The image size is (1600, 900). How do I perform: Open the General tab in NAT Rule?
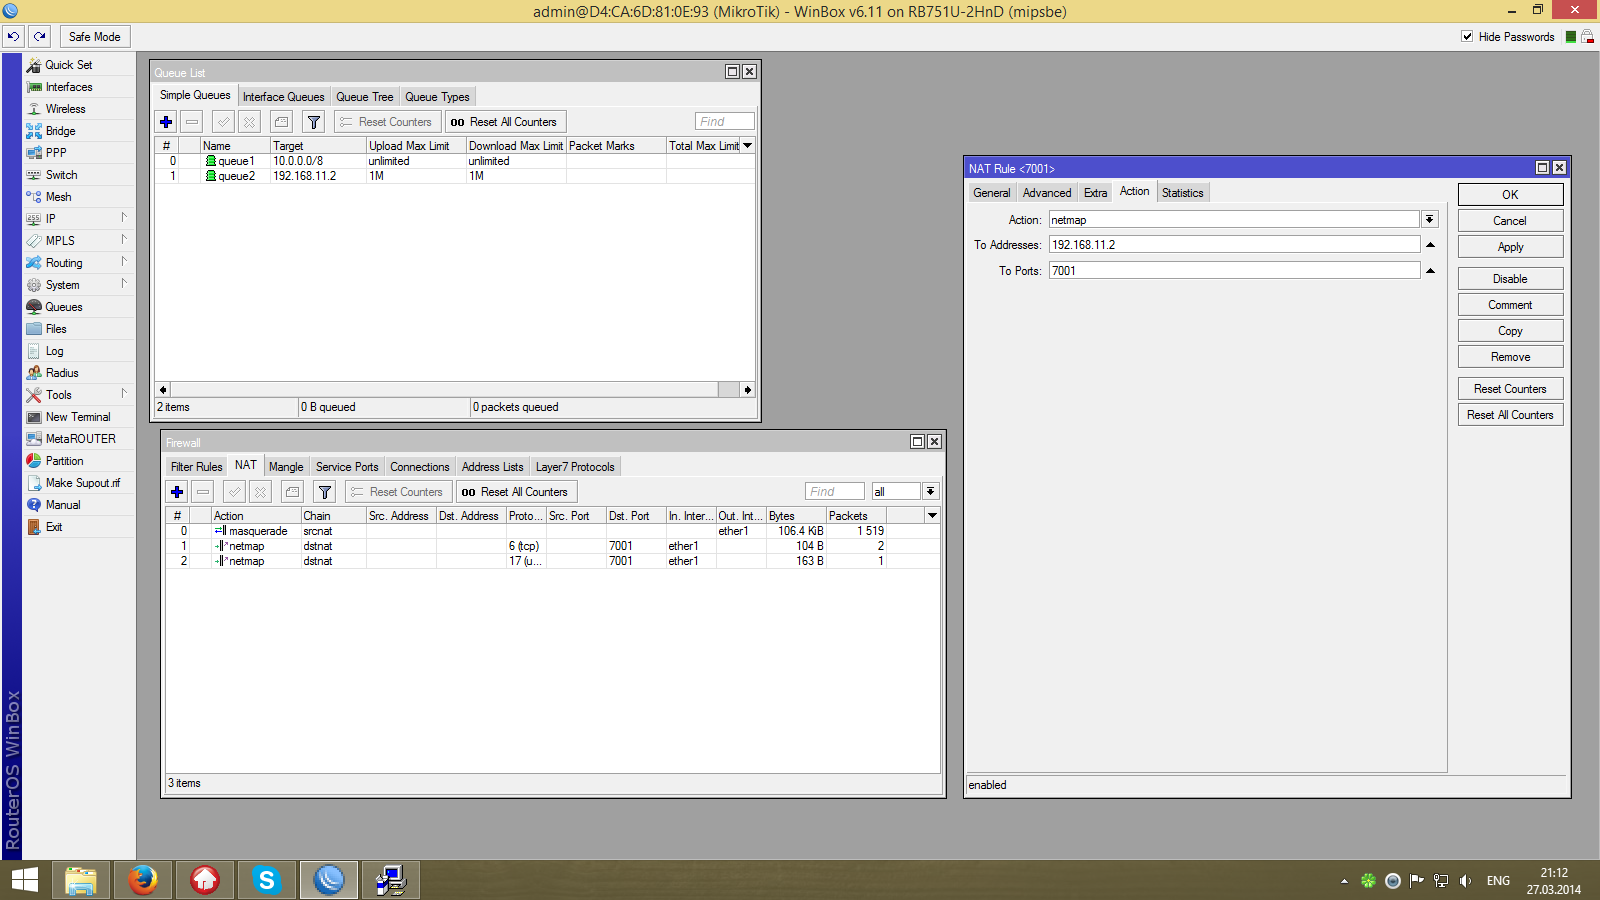click(992, 193)
